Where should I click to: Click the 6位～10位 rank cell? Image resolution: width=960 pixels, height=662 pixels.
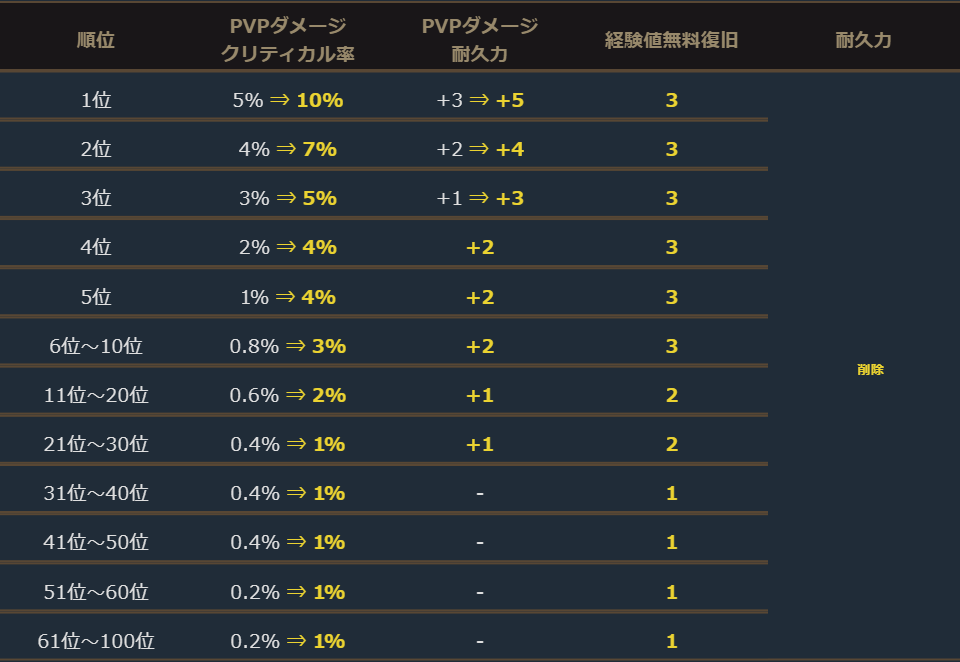(96, 346)
